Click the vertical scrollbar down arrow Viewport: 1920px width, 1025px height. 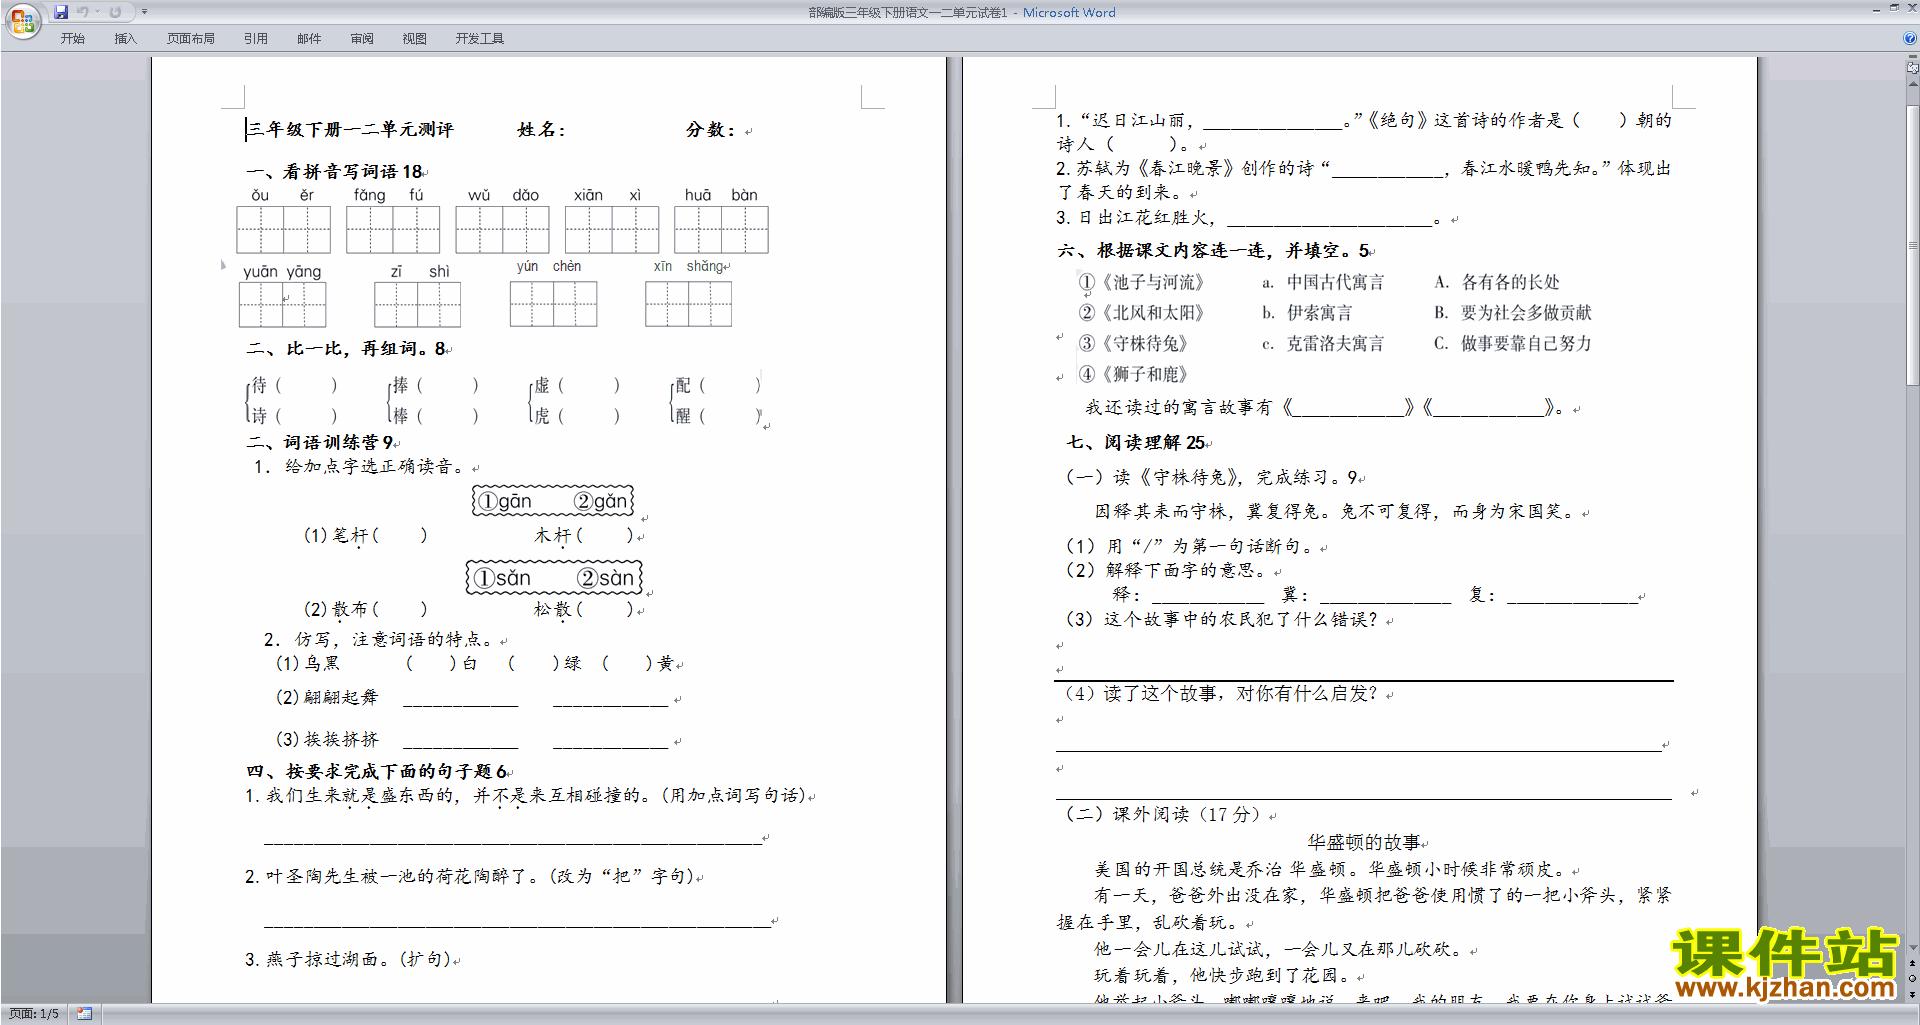coord(1912,947)
